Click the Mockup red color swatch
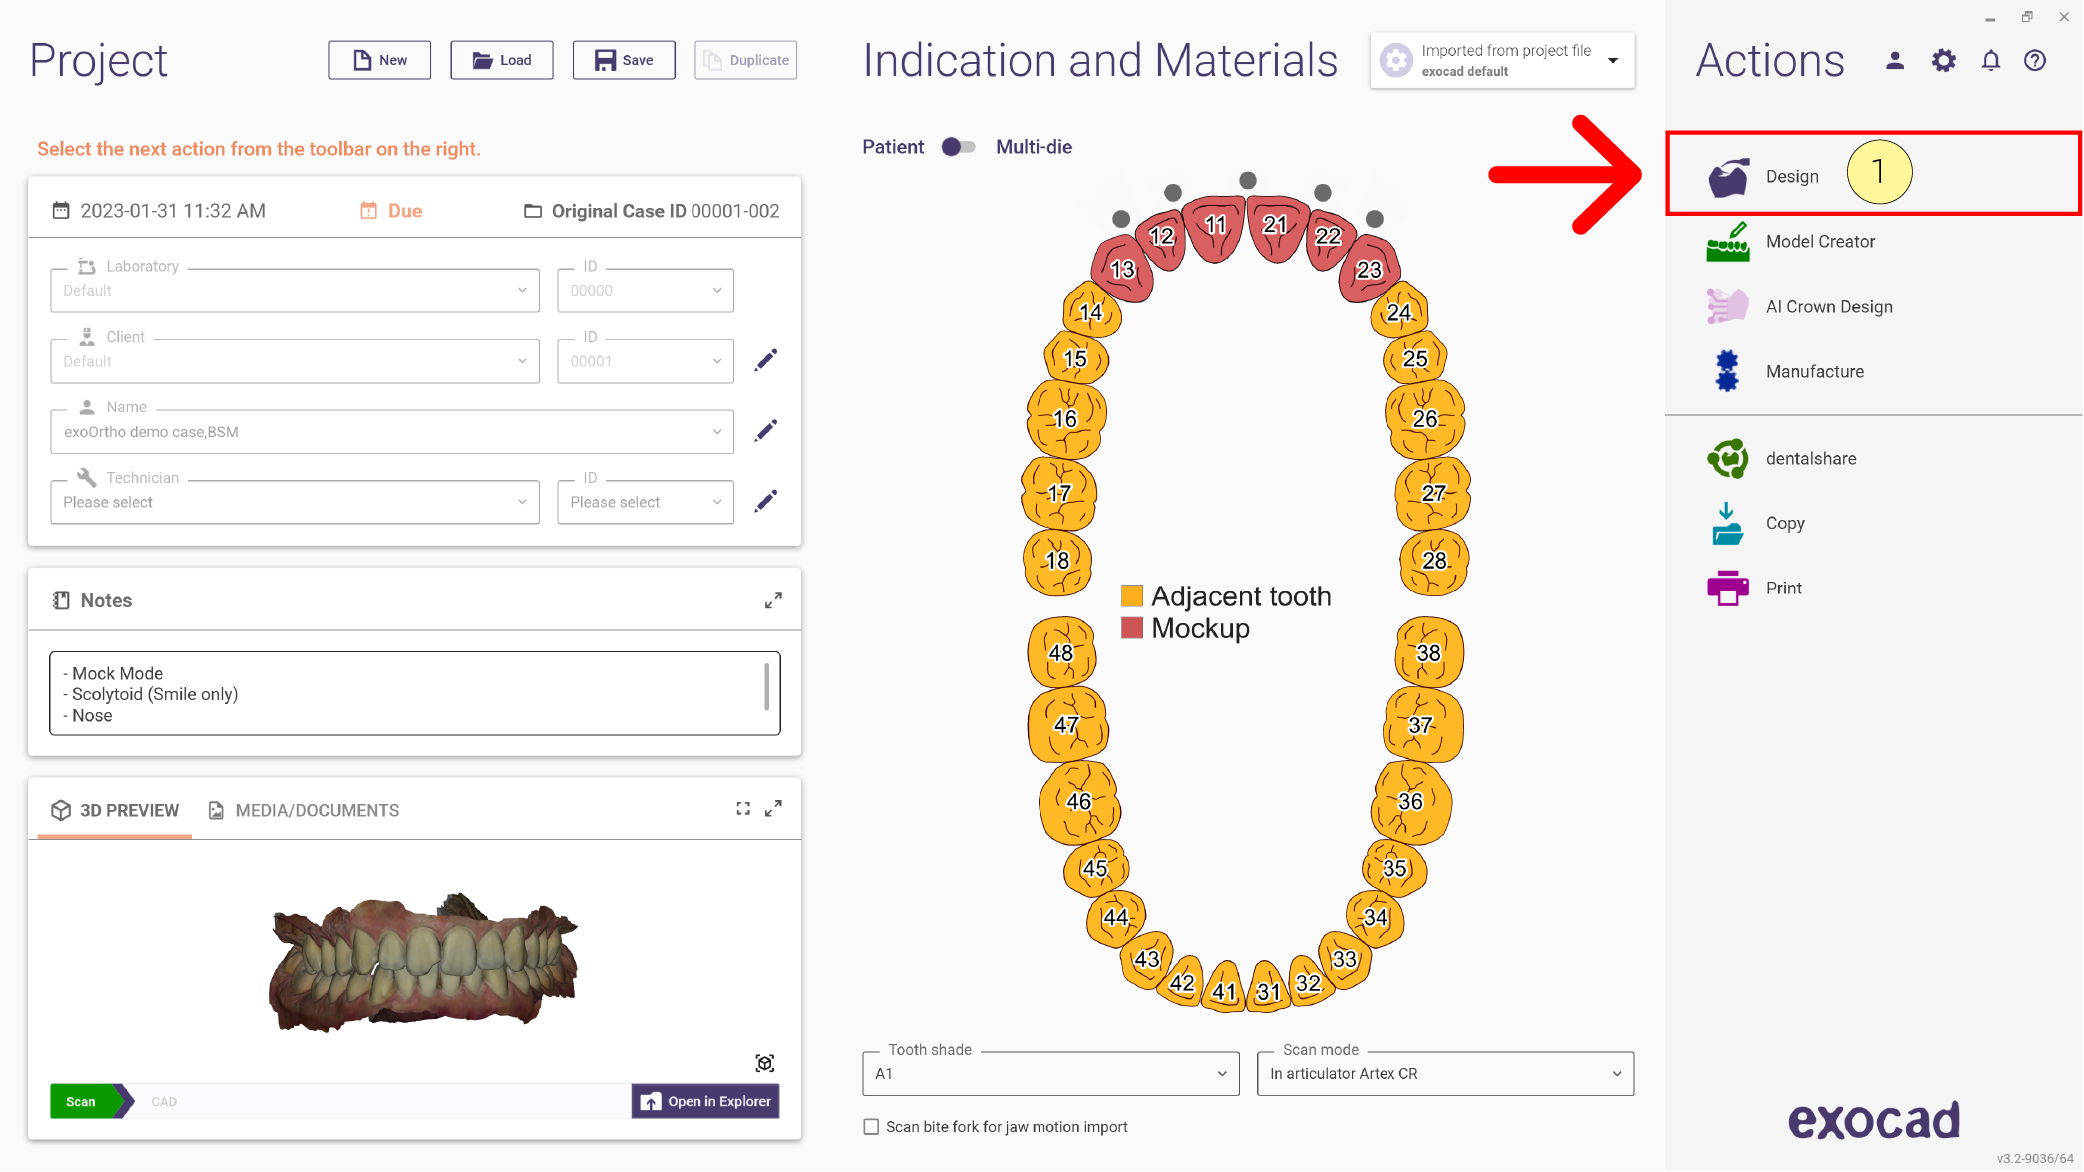2084x1172 pixels. tap(1132, 628)
